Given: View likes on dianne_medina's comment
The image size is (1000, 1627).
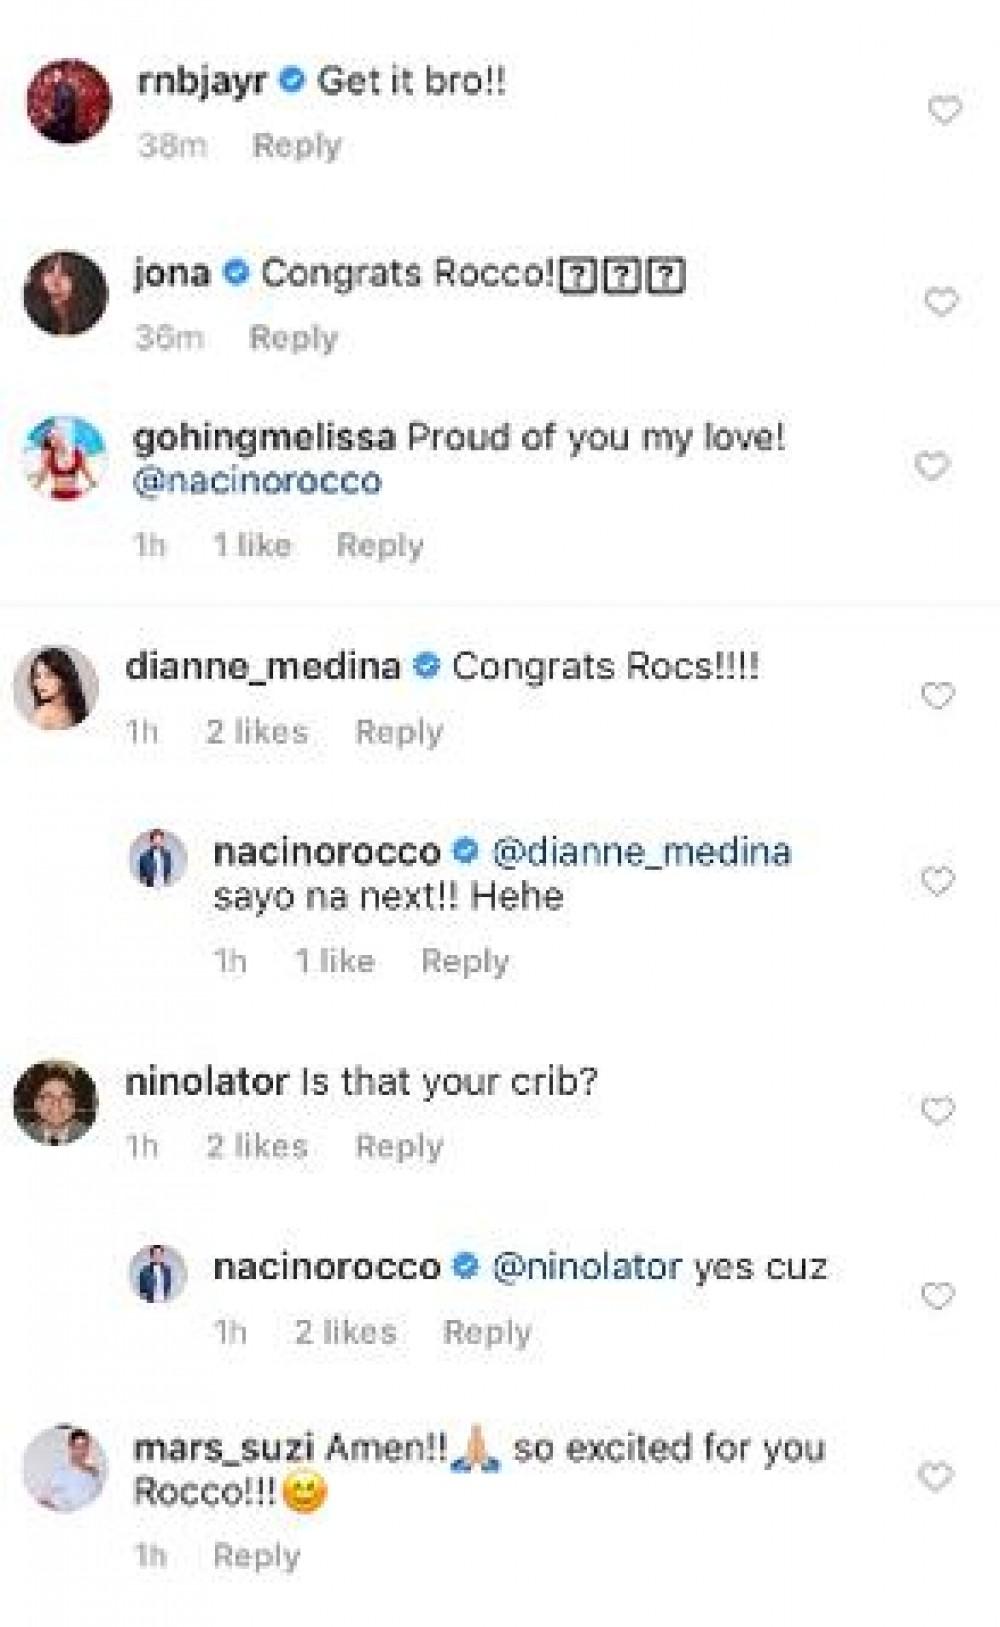Looking at the screenshot, I should click(257, 732).
